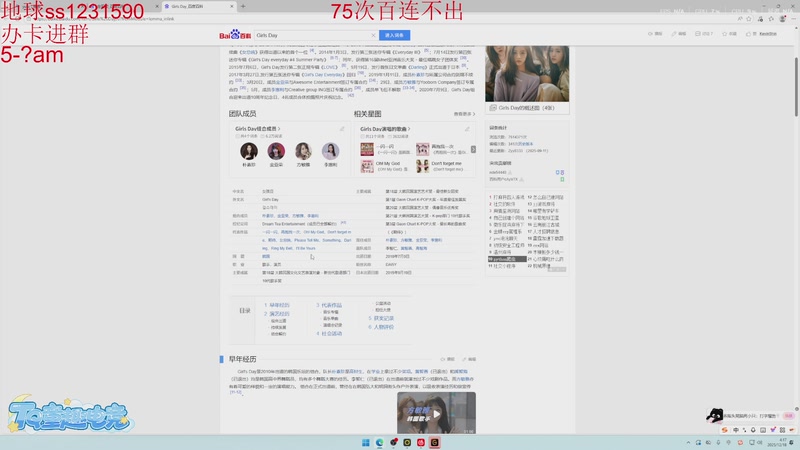
Task: Close the Girls Day browser tab
Action: pyautogui.click(x=232, y=6)
